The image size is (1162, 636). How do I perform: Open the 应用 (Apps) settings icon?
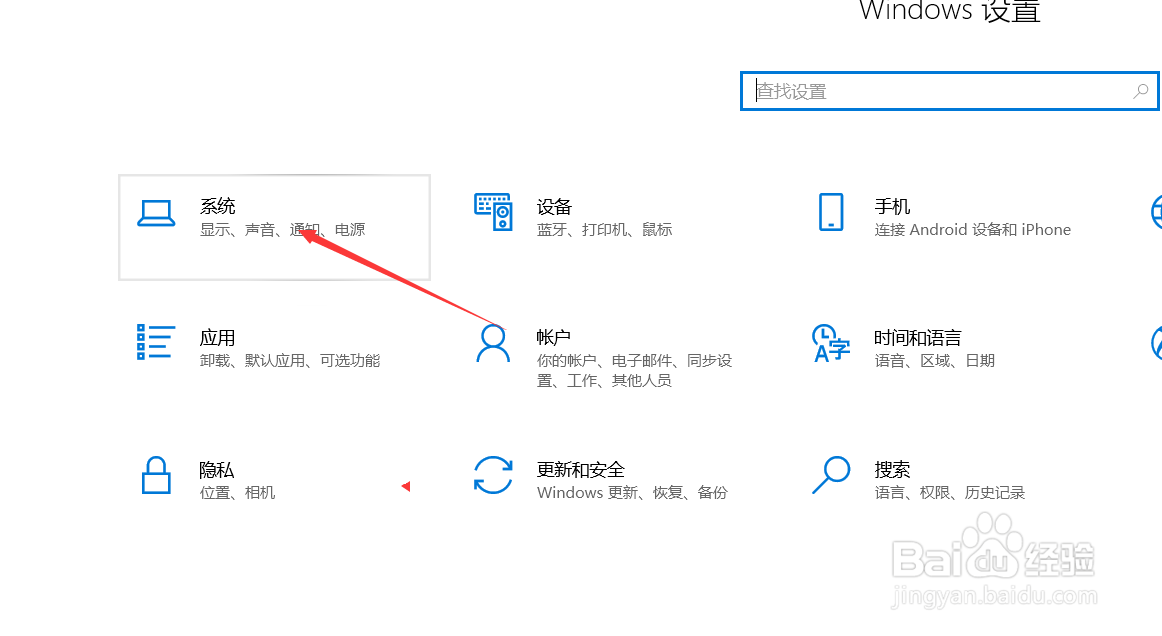click(156, 344)
